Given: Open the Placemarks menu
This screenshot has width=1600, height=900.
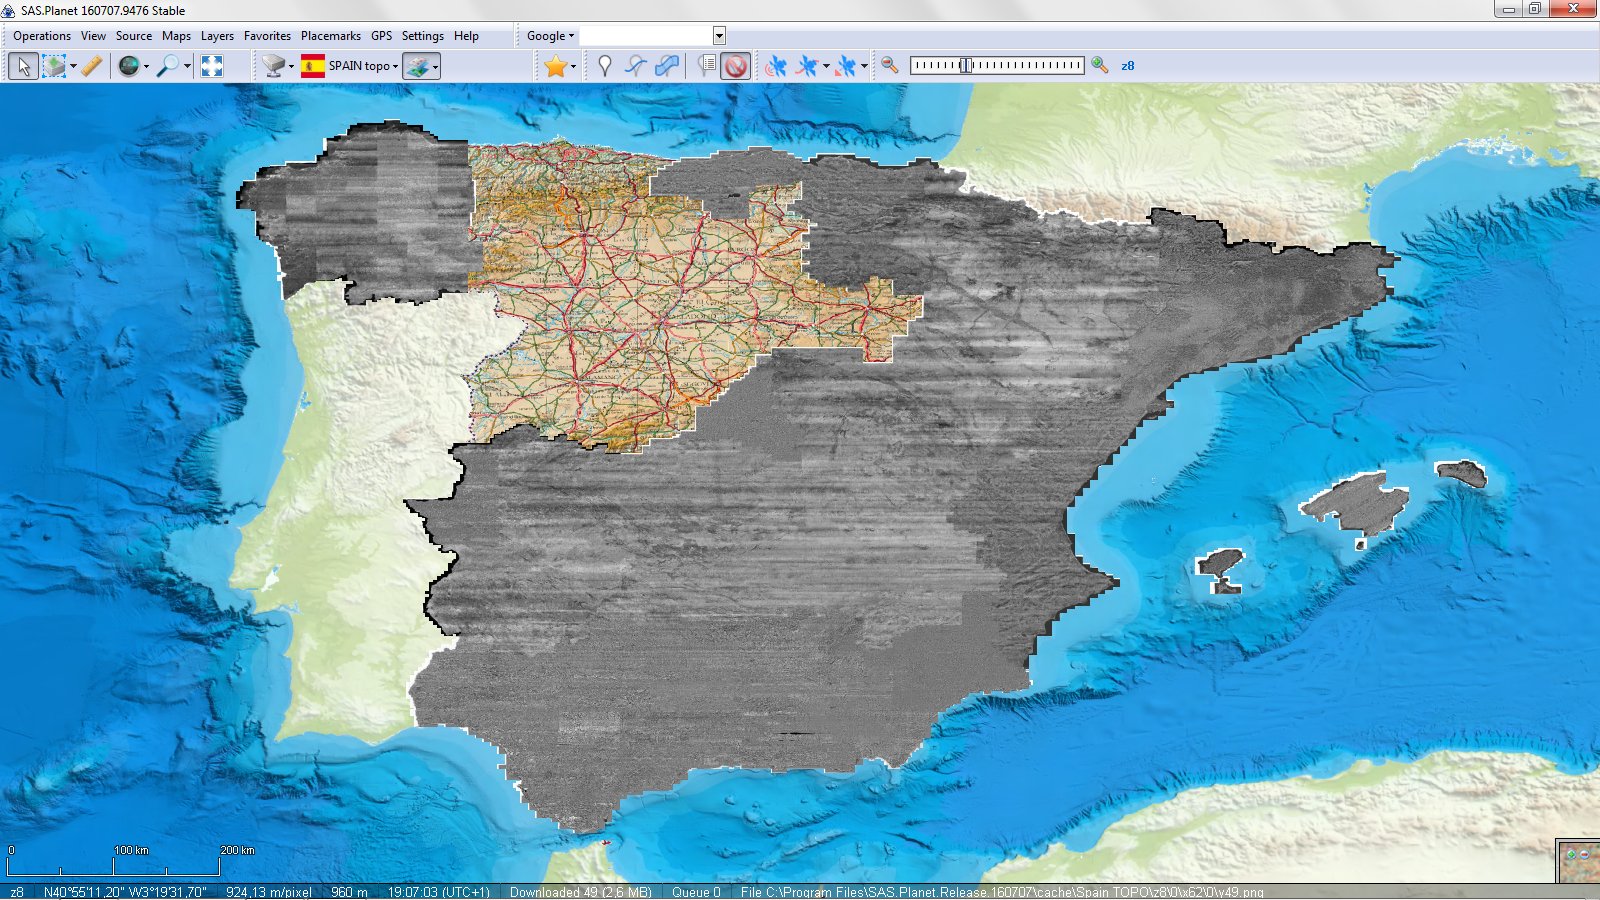Looking at the screenshot, I should pos(331,36).
